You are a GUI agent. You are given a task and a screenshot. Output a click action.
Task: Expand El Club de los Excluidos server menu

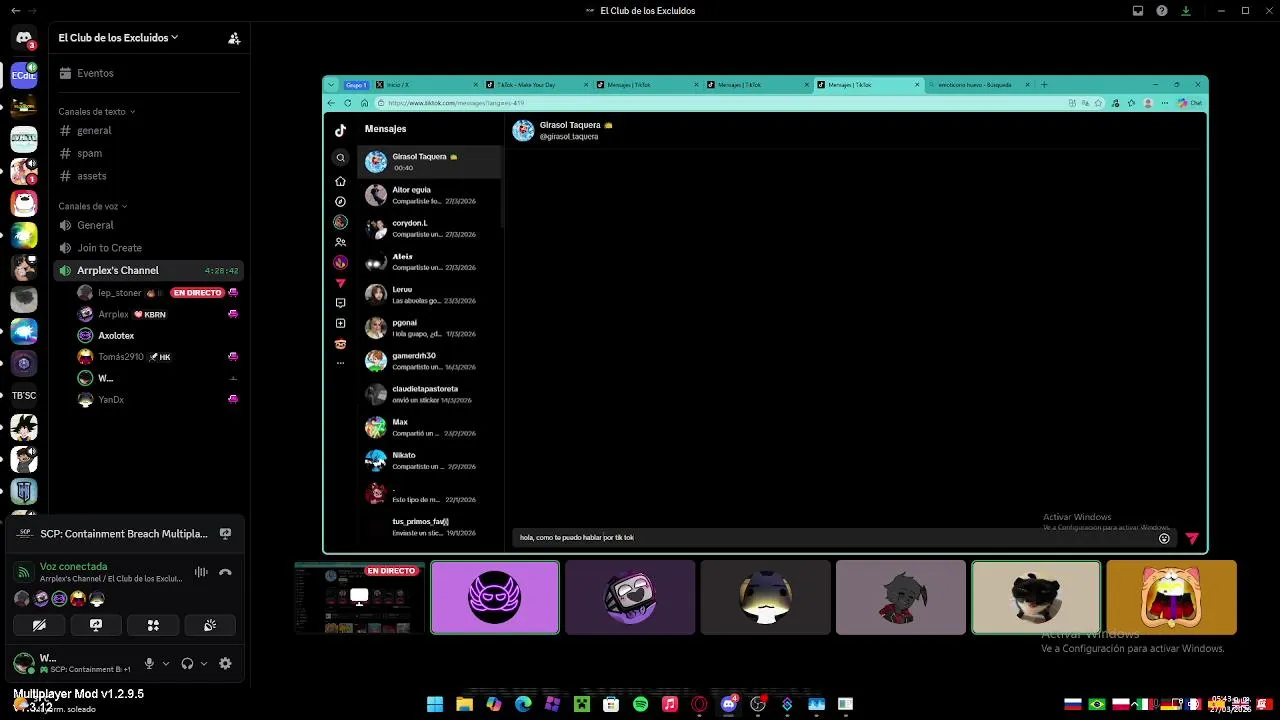tap(118, 38)
